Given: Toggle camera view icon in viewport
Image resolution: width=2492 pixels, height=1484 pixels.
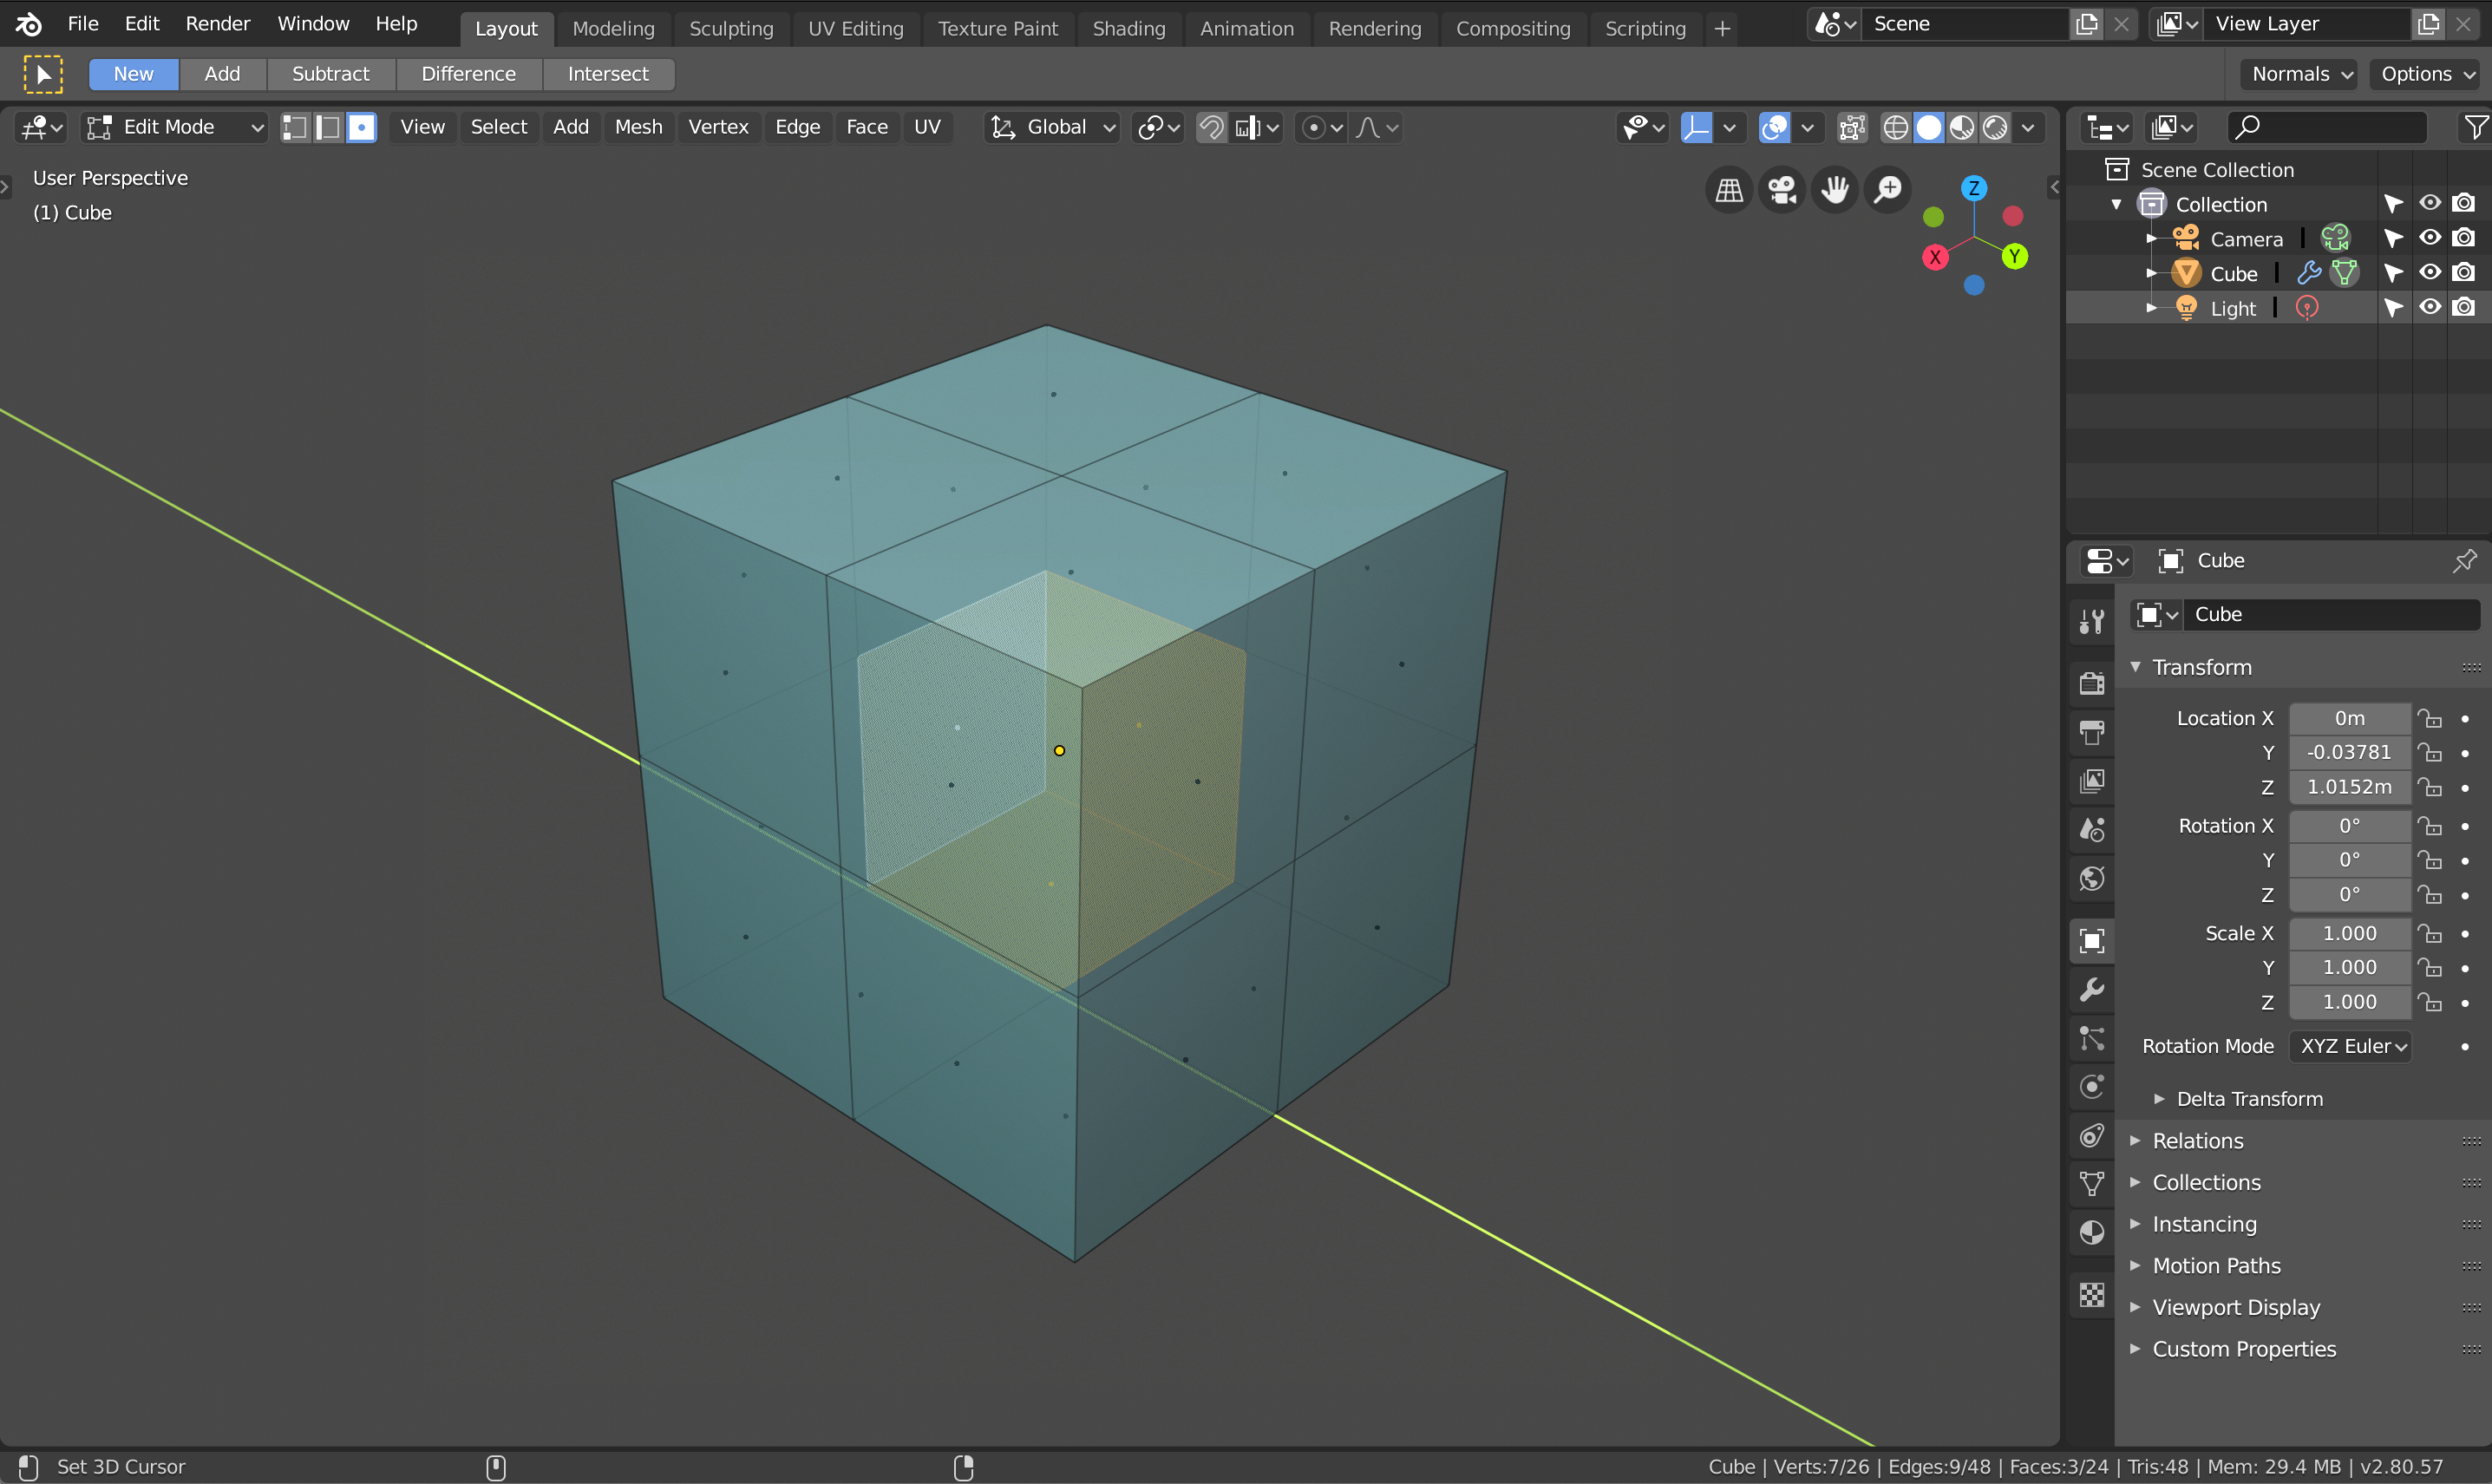Looking at the screenshot, I should [x=1782, y=189].
